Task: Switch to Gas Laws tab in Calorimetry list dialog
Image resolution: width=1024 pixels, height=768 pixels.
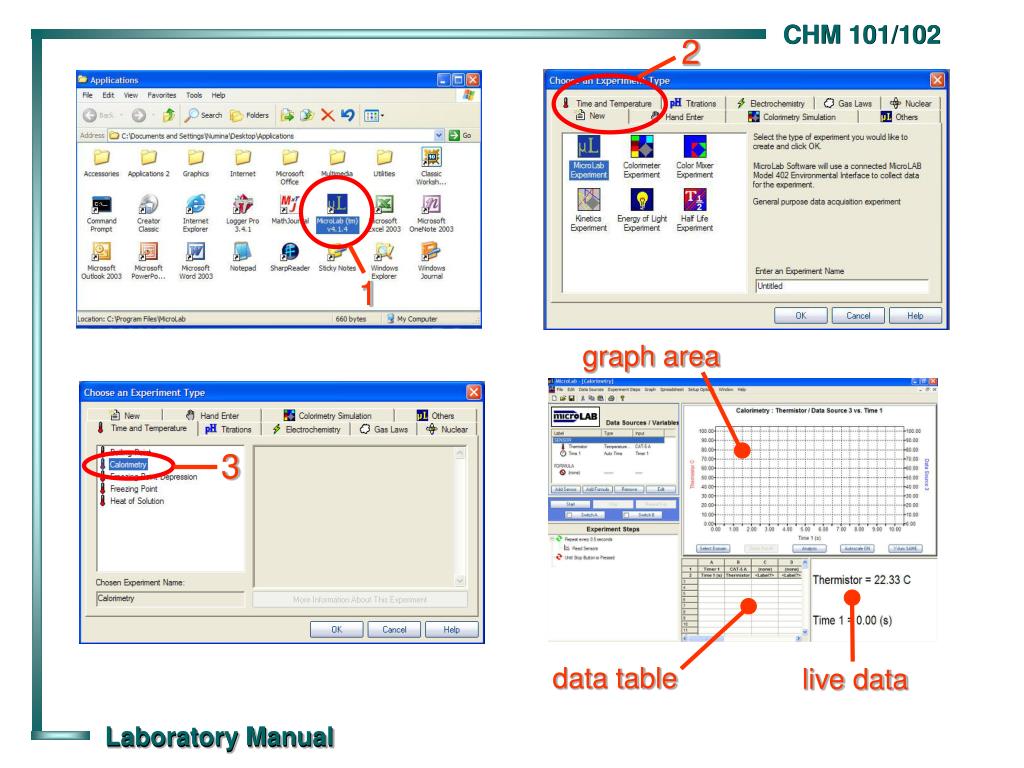Action: coord(384,429)
